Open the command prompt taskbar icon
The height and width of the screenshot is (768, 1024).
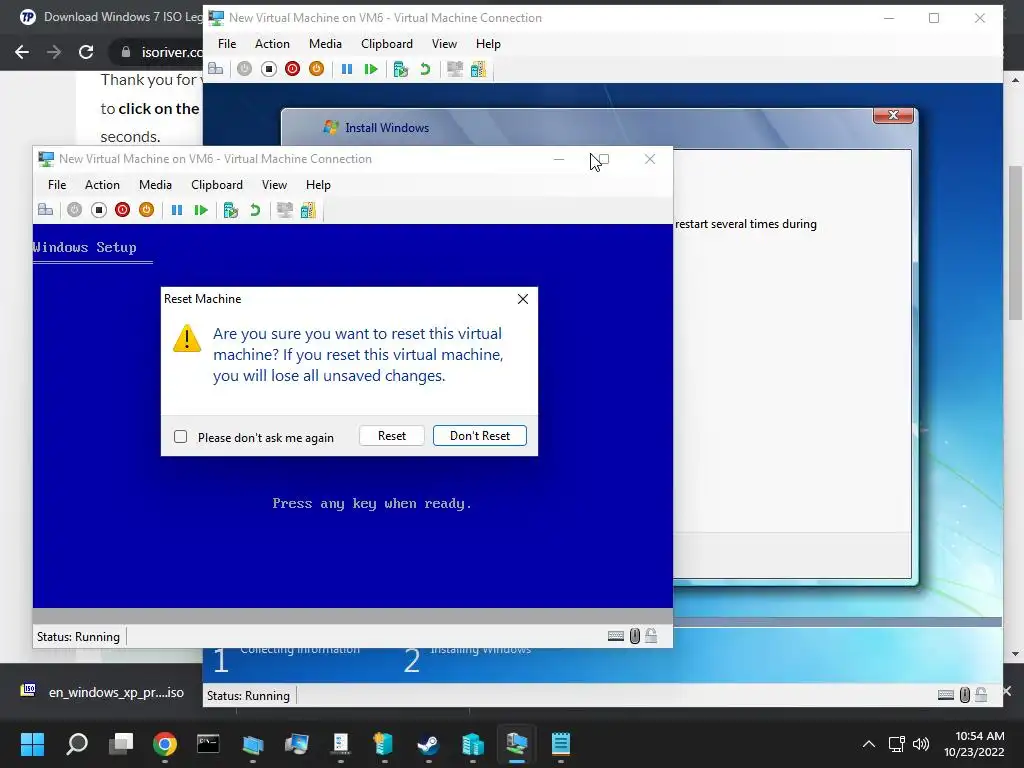click(208, 744)
